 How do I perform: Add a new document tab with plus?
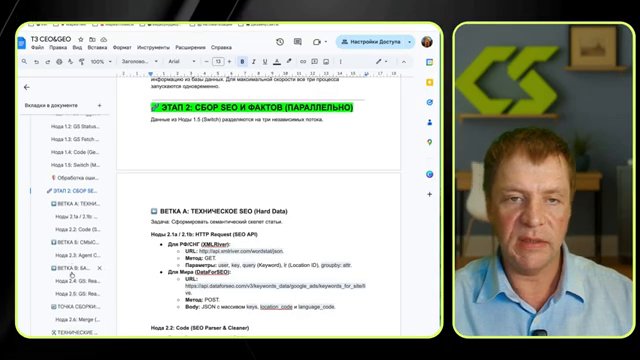coord(99,105)
